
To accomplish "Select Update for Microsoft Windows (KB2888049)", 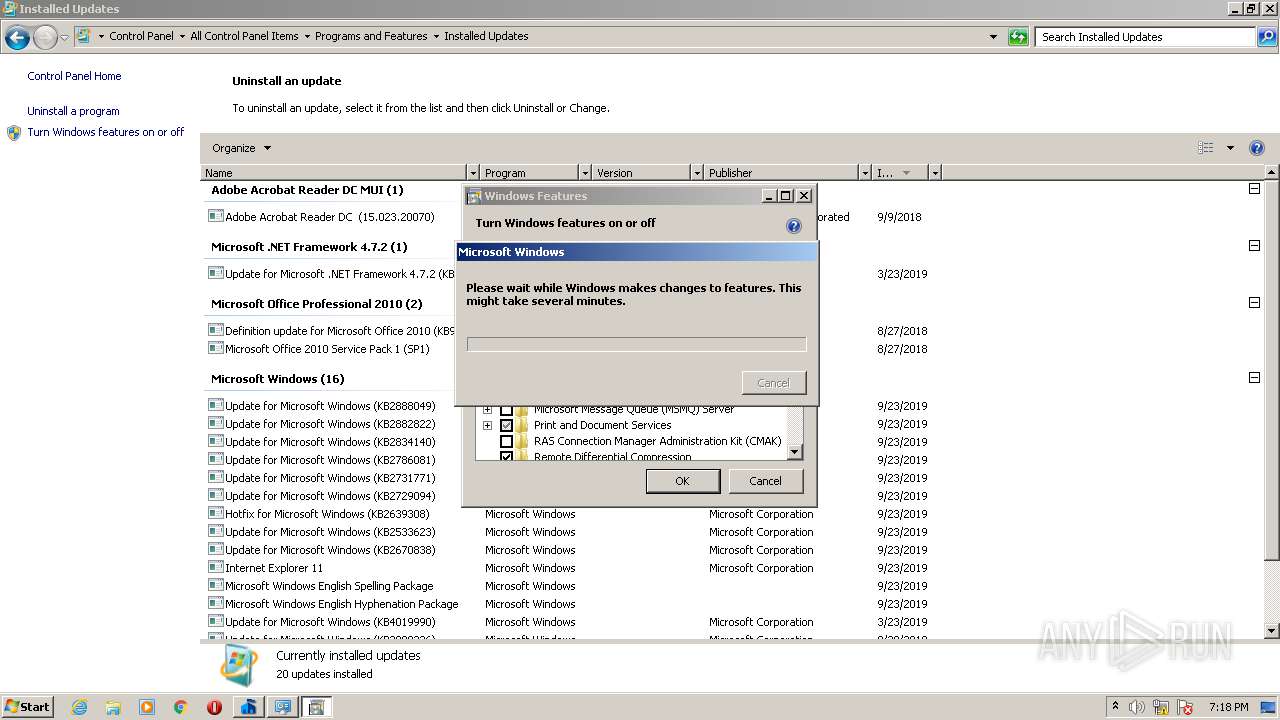I will (330, 406).
